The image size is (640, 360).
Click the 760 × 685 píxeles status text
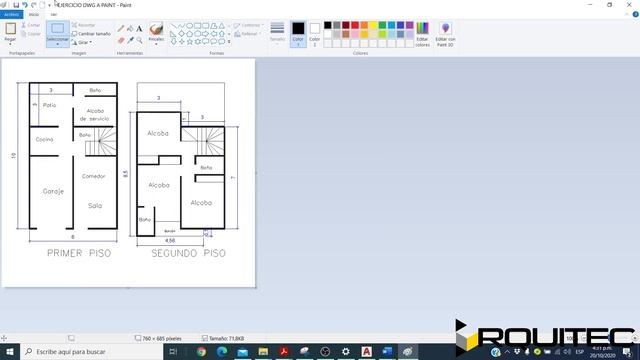(x=162, y=338)
